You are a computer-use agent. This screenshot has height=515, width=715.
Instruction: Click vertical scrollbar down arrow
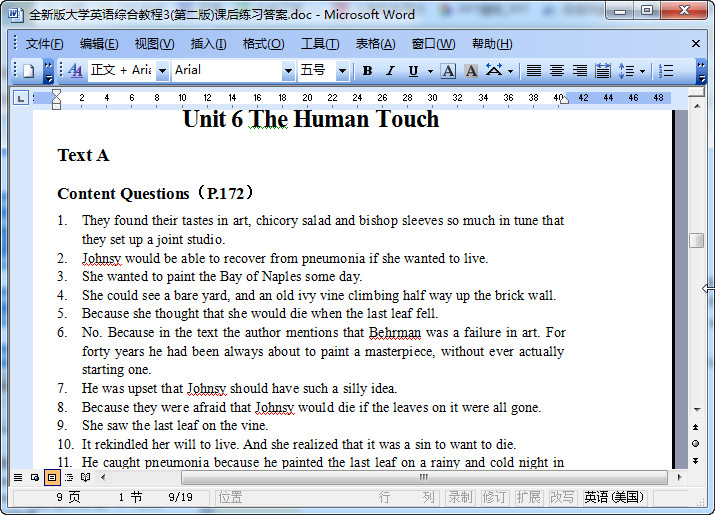[697, 410]
